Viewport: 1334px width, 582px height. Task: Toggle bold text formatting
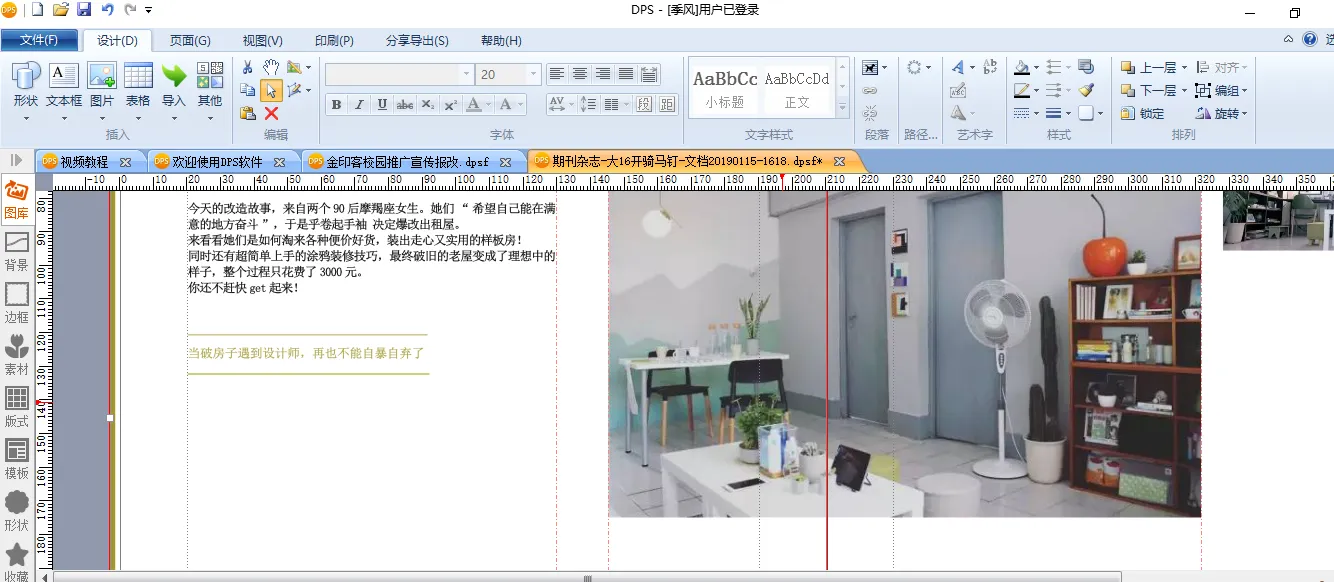coord(336,105)
